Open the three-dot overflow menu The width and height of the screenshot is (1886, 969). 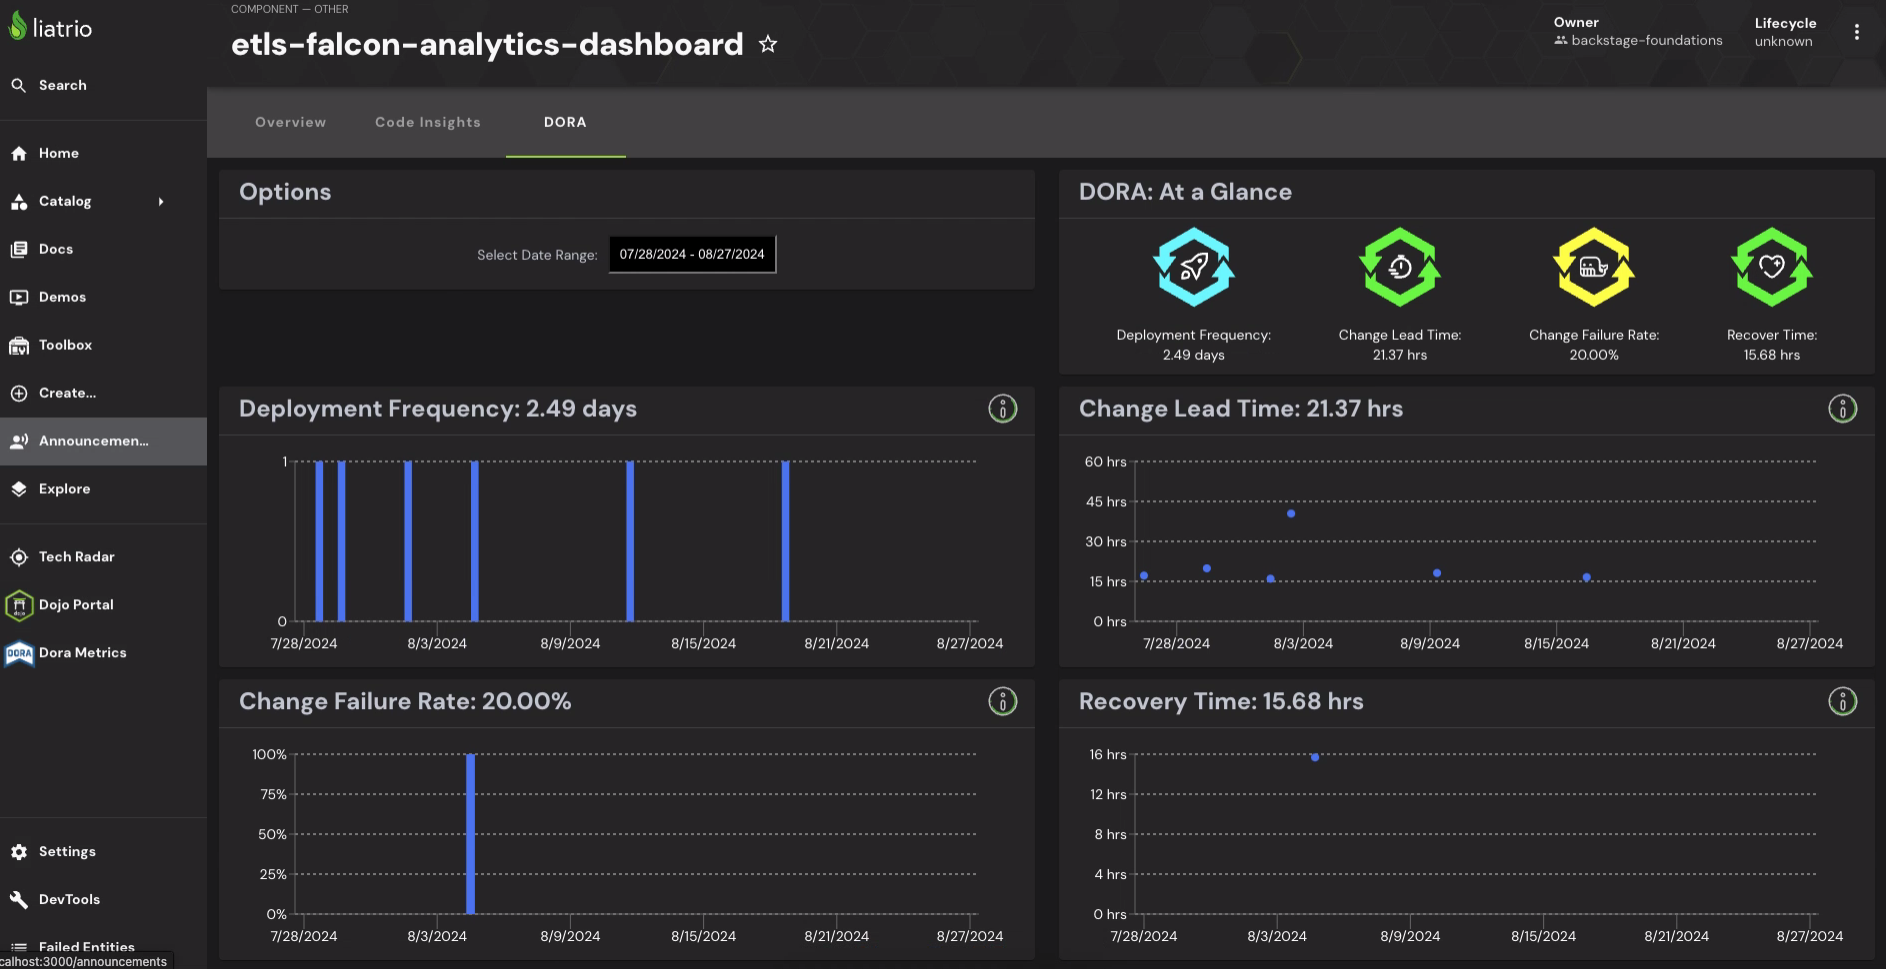(x=1858, y=30)
